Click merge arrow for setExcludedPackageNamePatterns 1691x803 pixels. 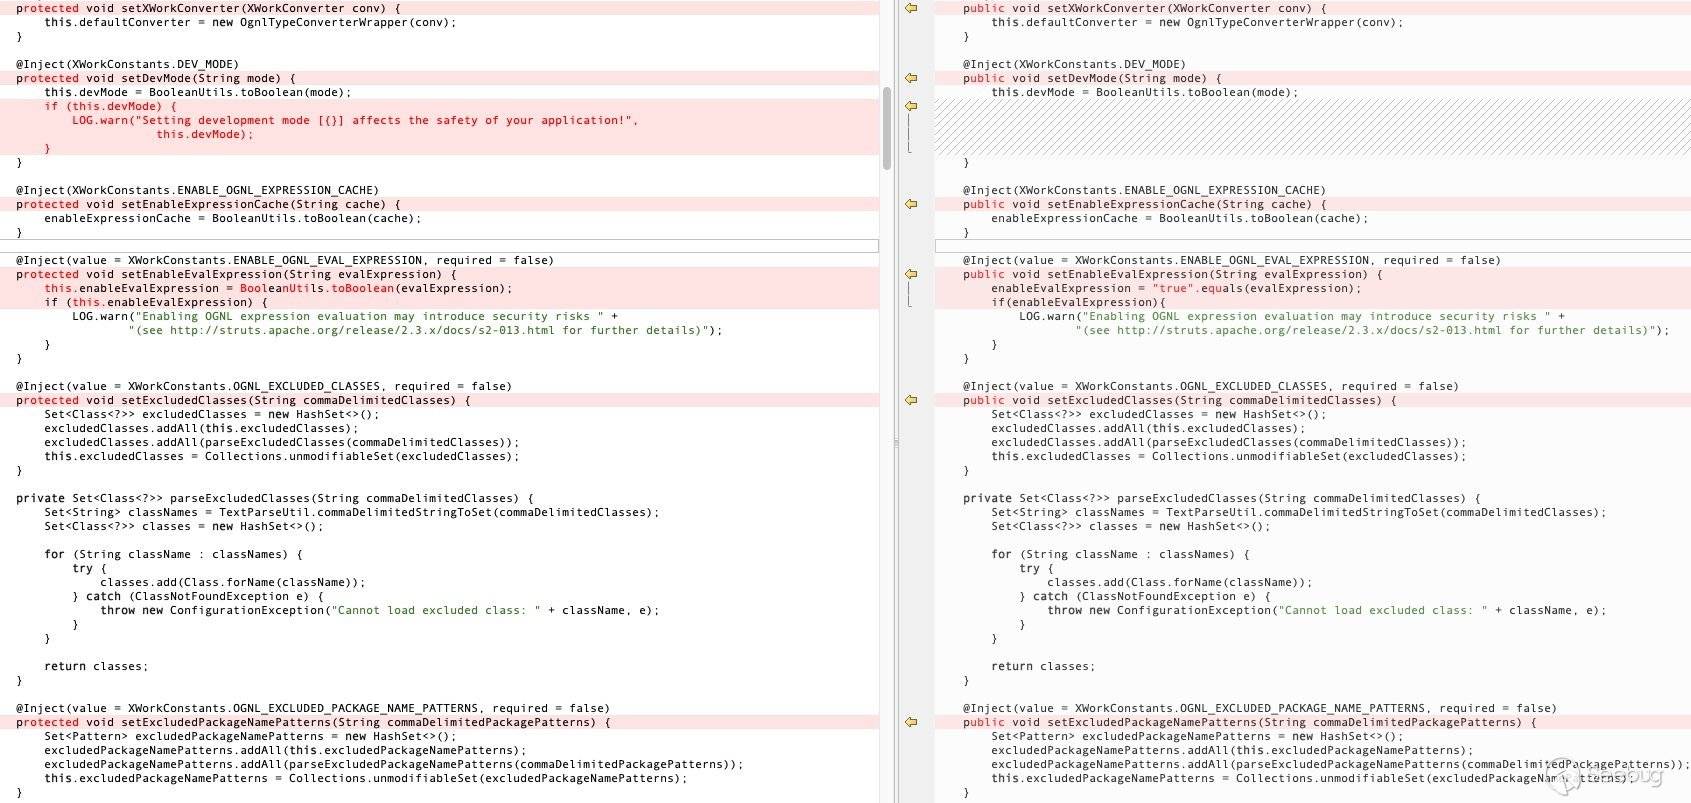[x=911, y=722]
